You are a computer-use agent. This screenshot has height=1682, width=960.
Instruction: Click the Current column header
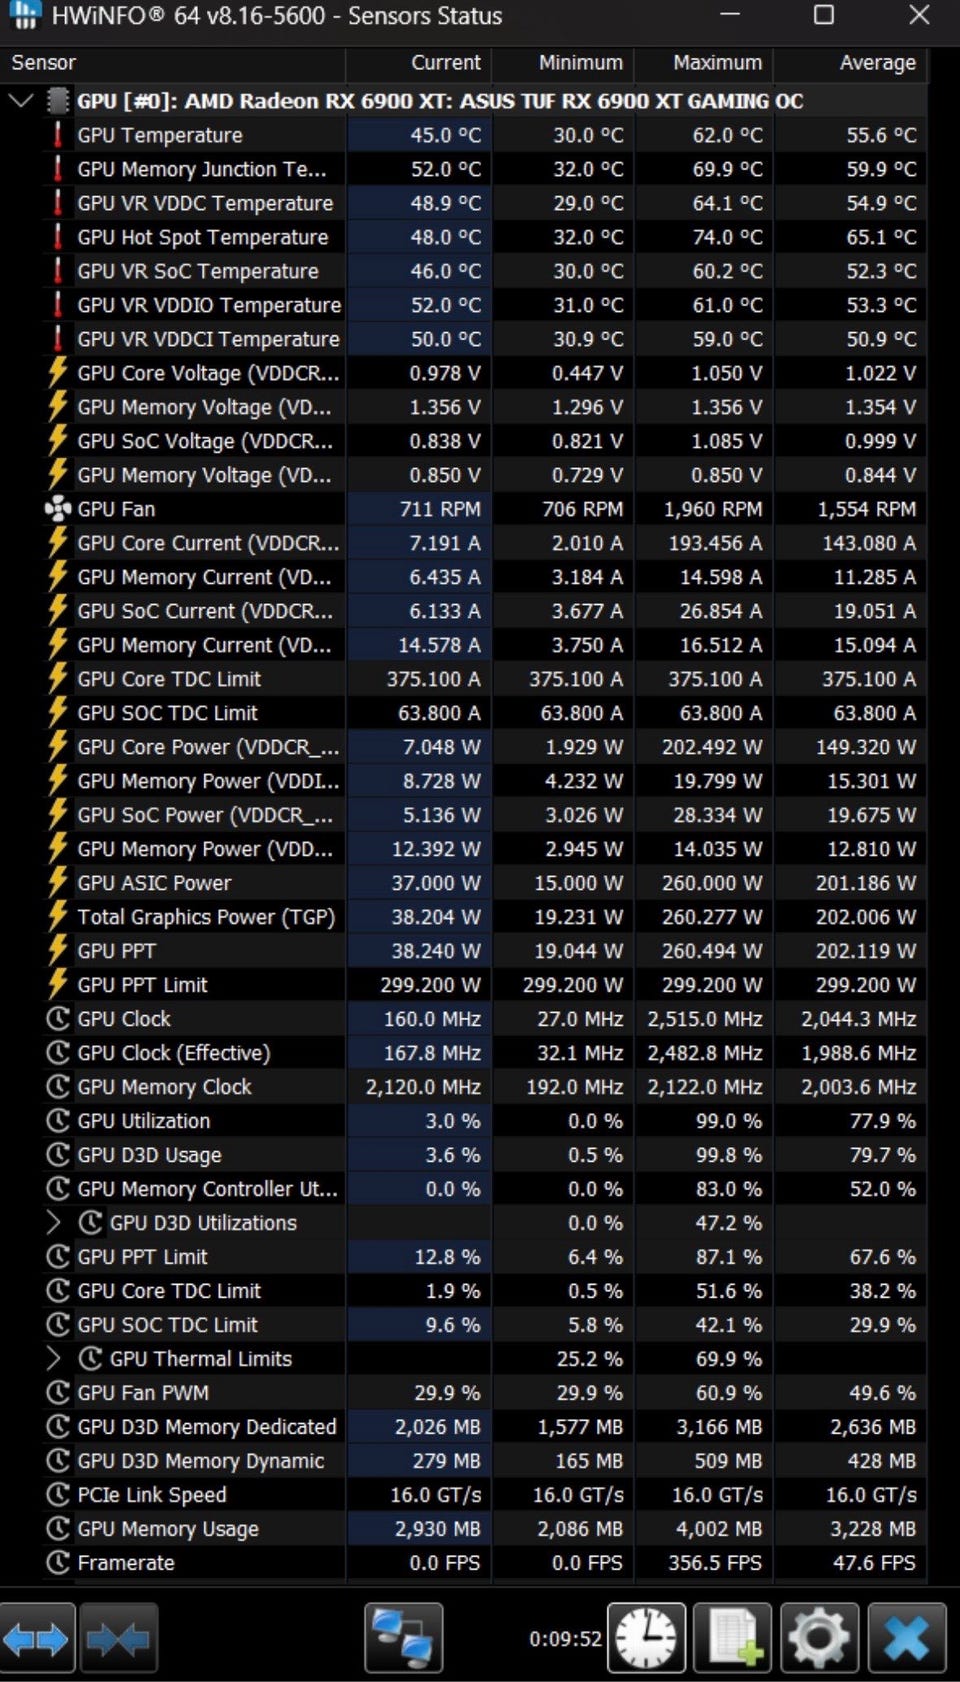tap(446, 63)
